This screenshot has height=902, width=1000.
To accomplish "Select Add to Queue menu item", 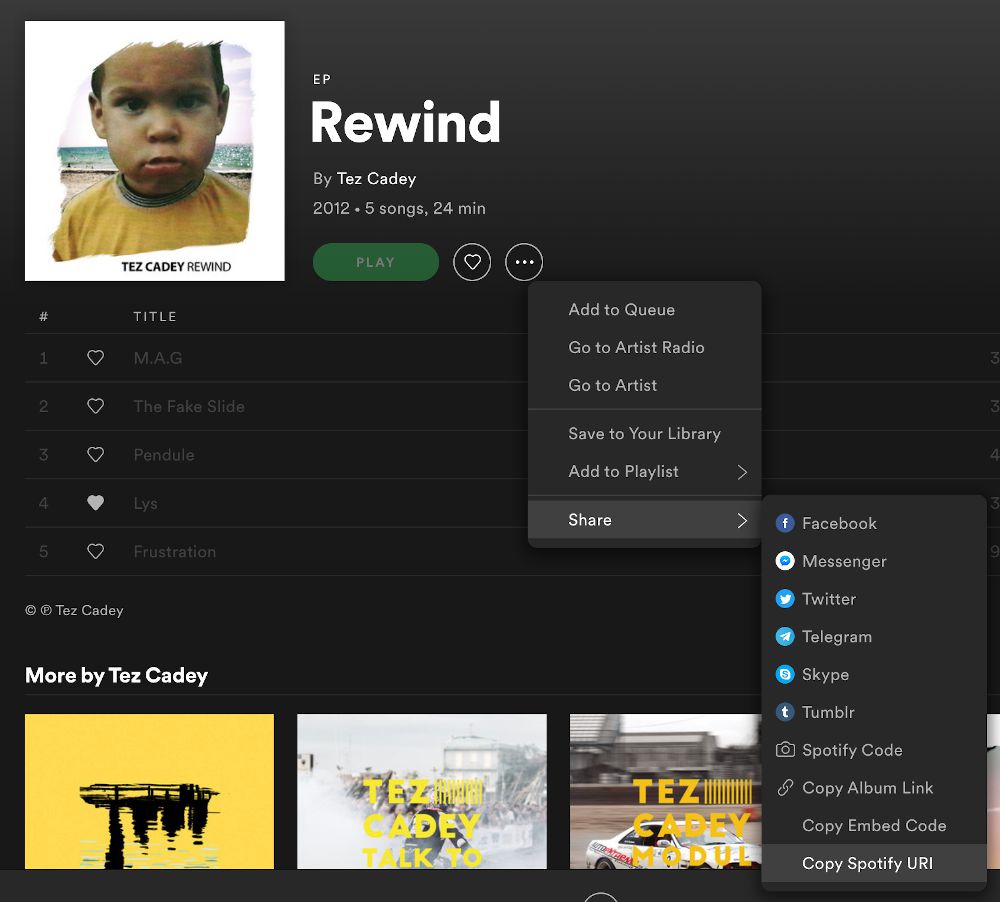I will [x=645, y=309].
